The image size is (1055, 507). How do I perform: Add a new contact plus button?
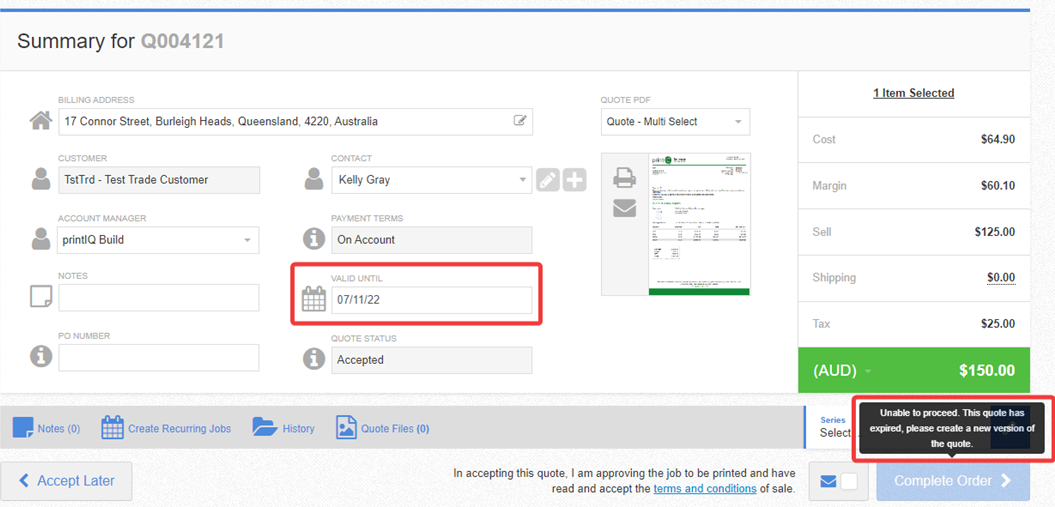coord(574,180)
